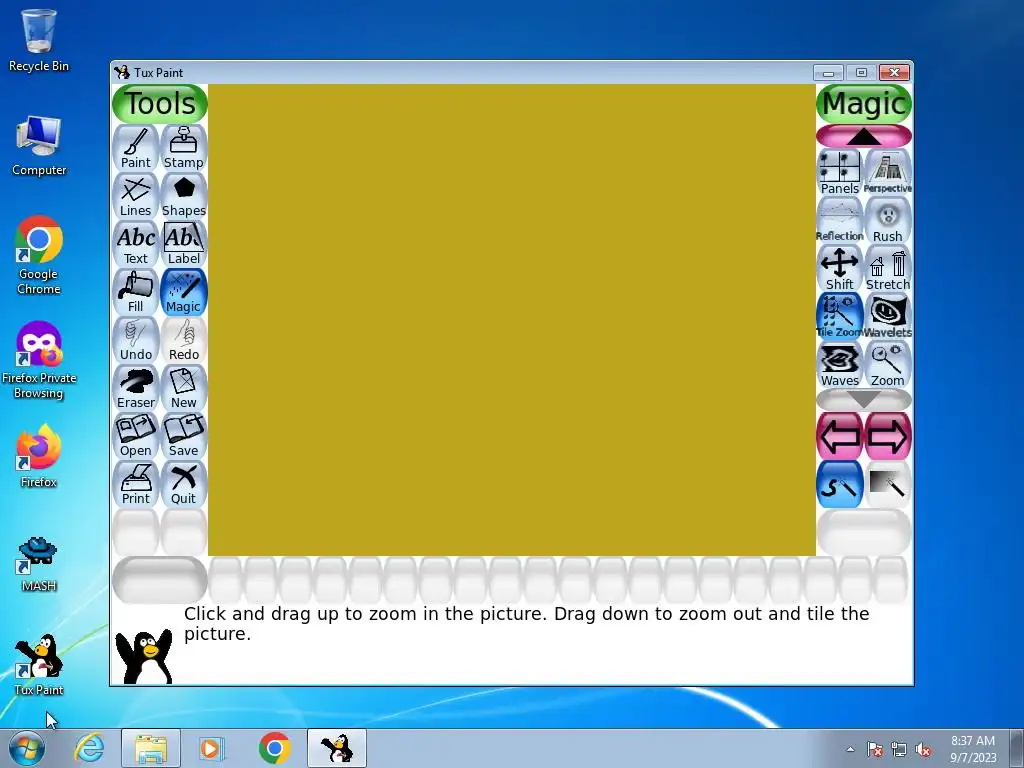Select the Tux Paint desktop shortcut

pyautogui.click(x=39, y=665)
